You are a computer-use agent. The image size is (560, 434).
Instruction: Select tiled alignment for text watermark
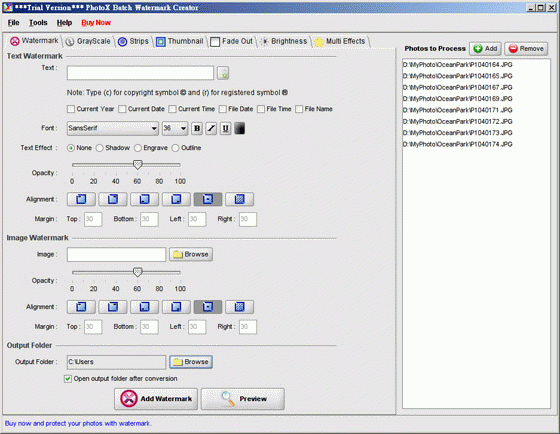pyautogui.click(x=240, y=199)
